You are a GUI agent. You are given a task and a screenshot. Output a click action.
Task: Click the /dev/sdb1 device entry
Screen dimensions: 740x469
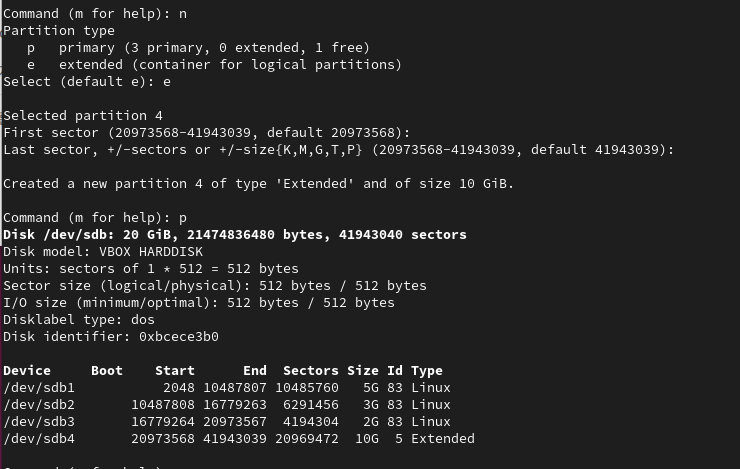point(39,387)
